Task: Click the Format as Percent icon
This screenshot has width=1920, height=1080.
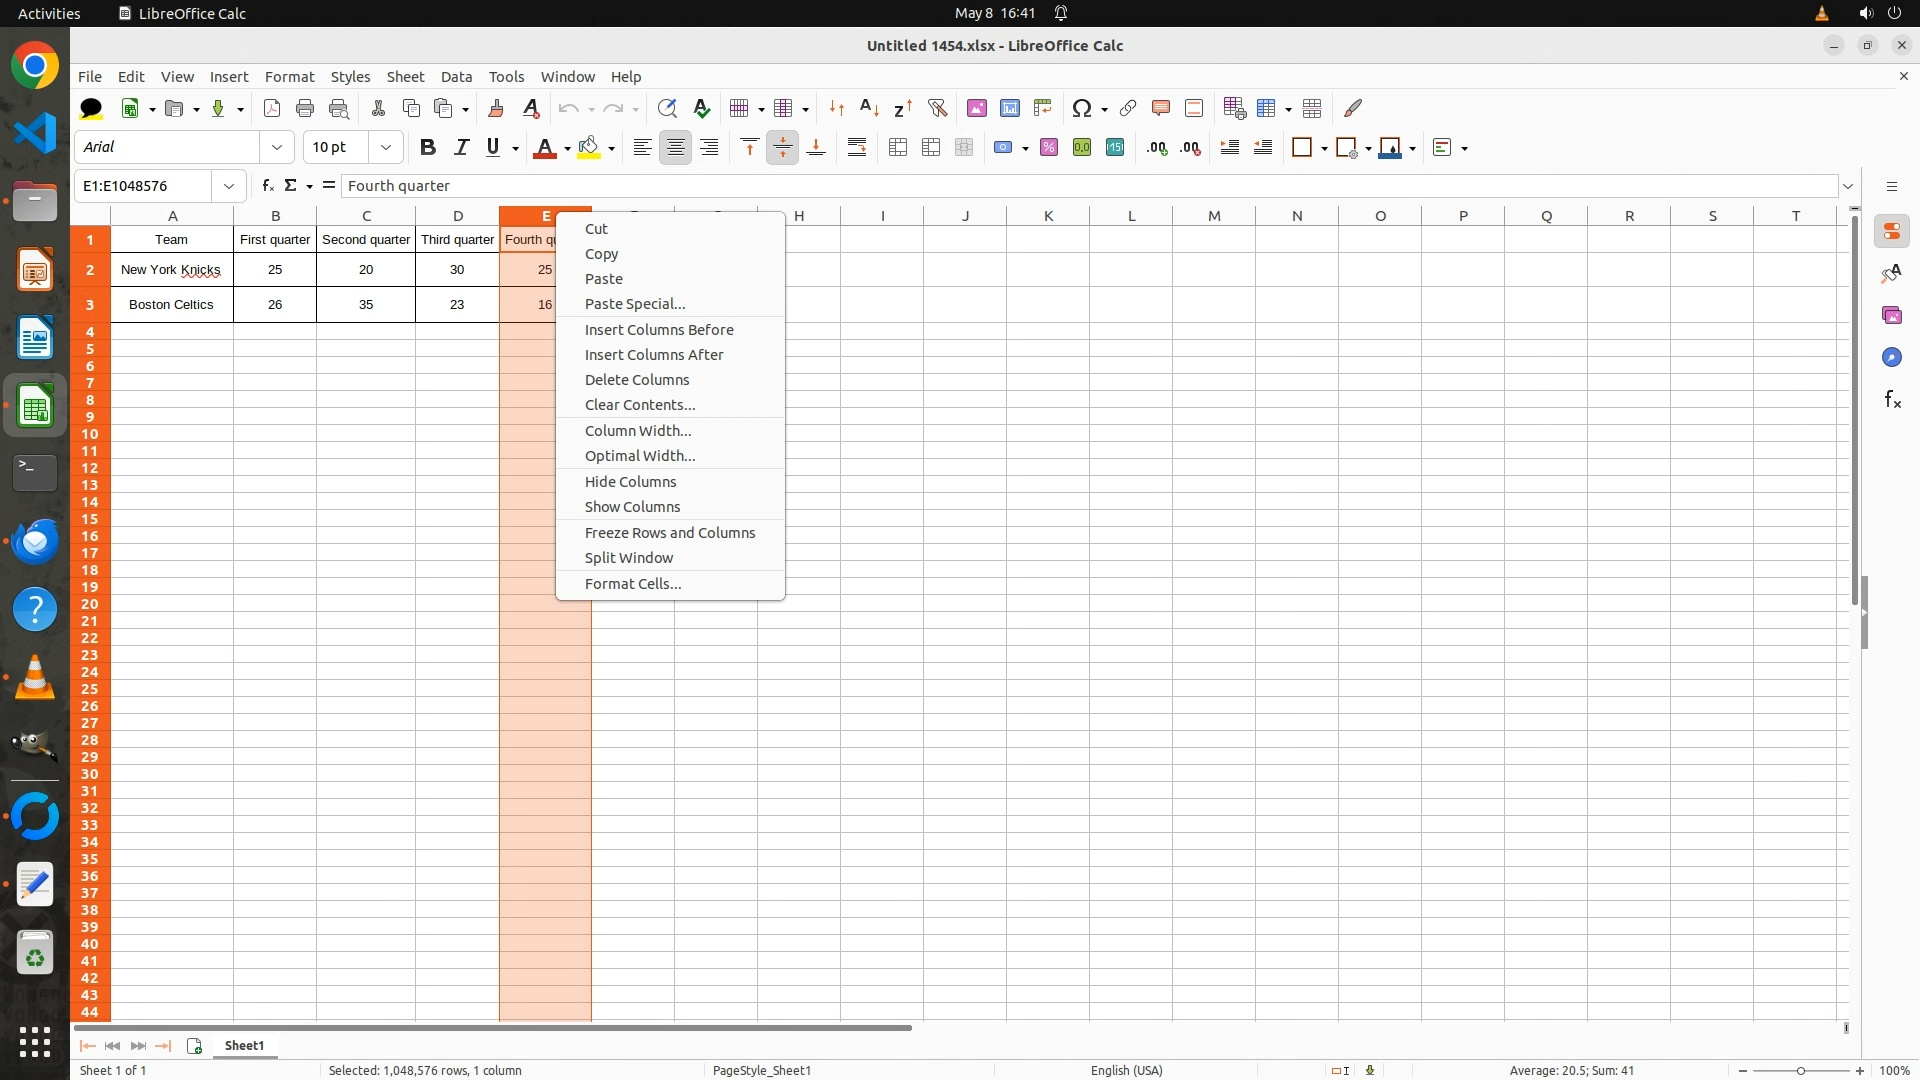Action: 1048,148
